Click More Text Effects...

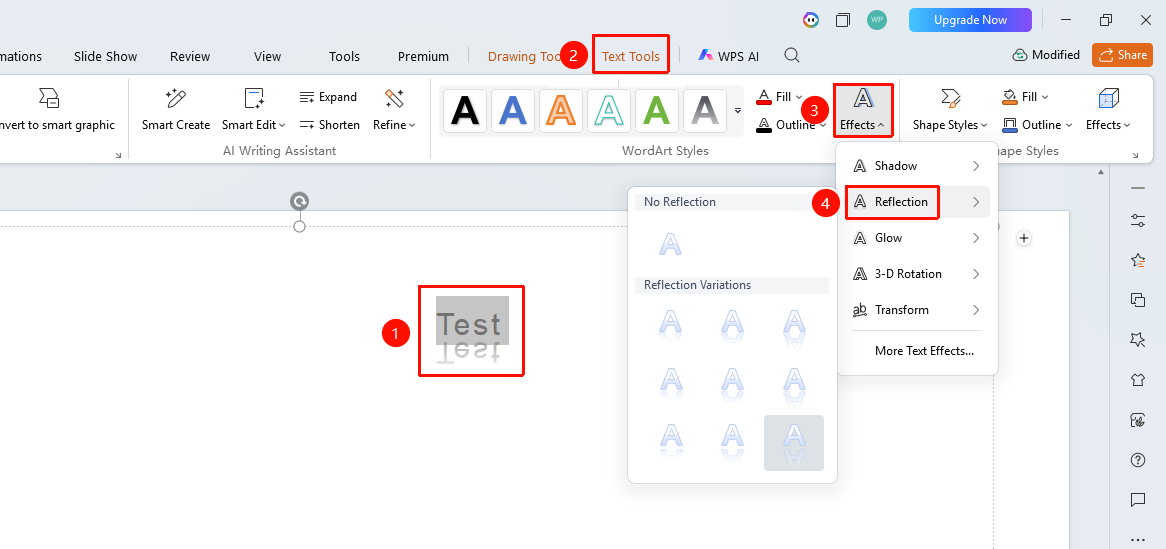(x=924, y=350)
